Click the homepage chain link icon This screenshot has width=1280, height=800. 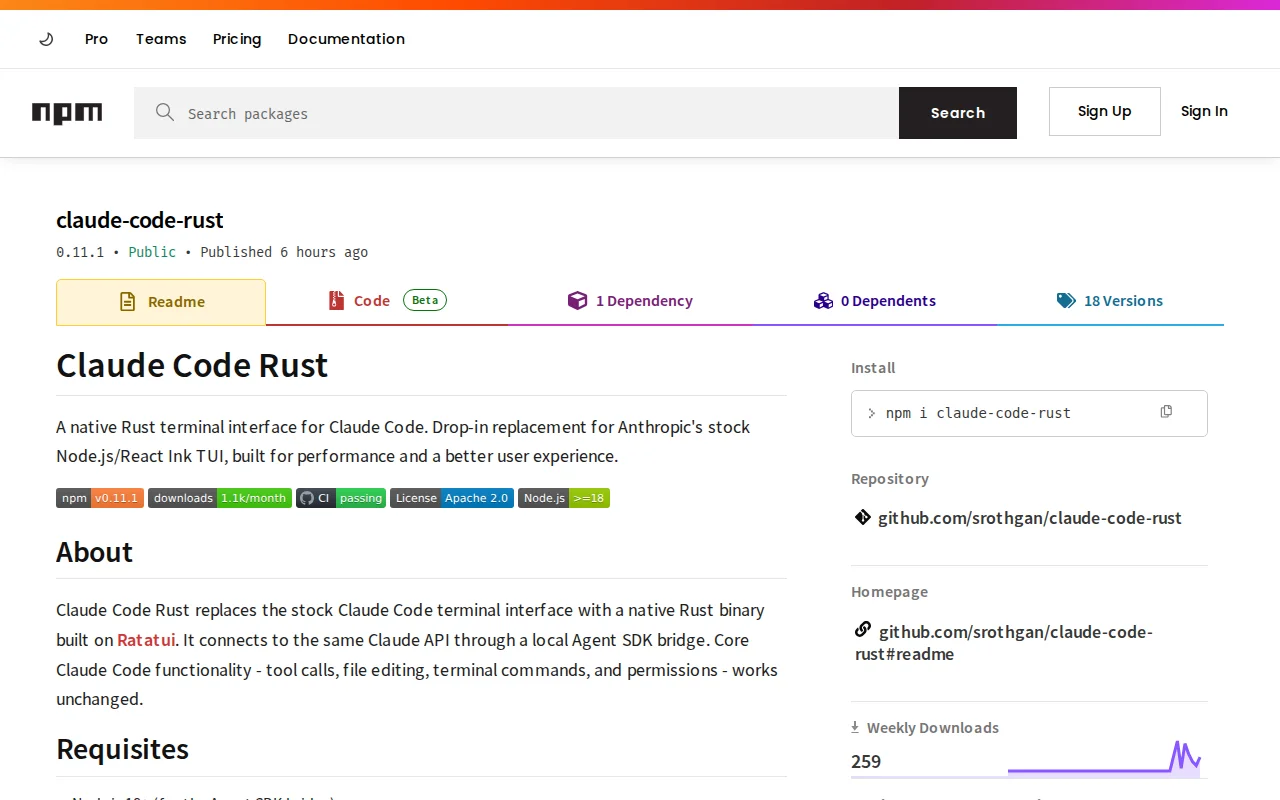coord(863,630)
